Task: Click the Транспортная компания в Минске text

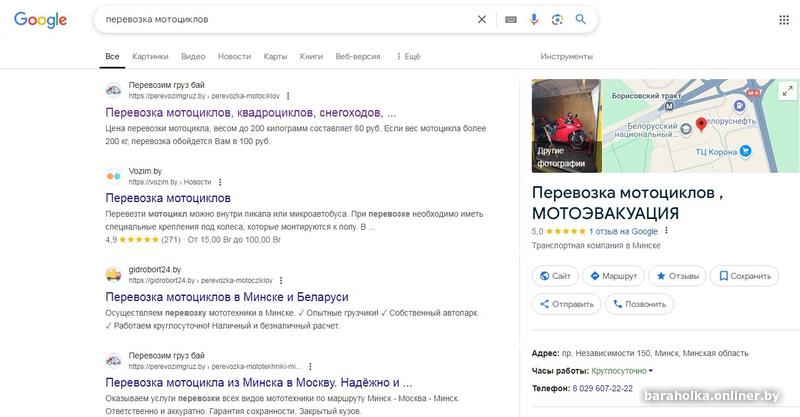Action: point(596,246)
